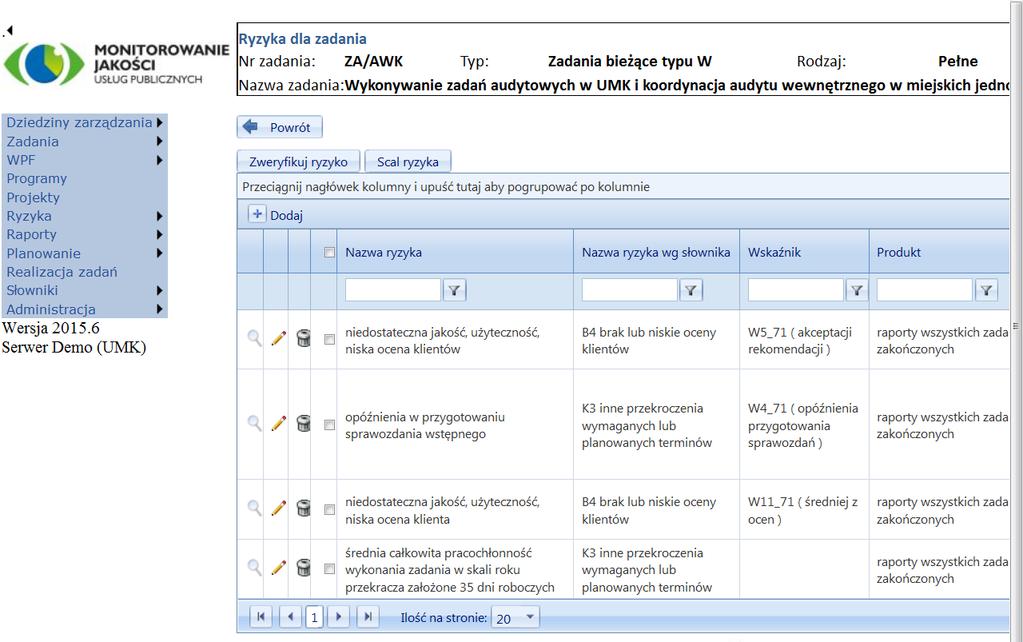
Task: Tick the select-all checkbox in header
Action: point(329,252)
